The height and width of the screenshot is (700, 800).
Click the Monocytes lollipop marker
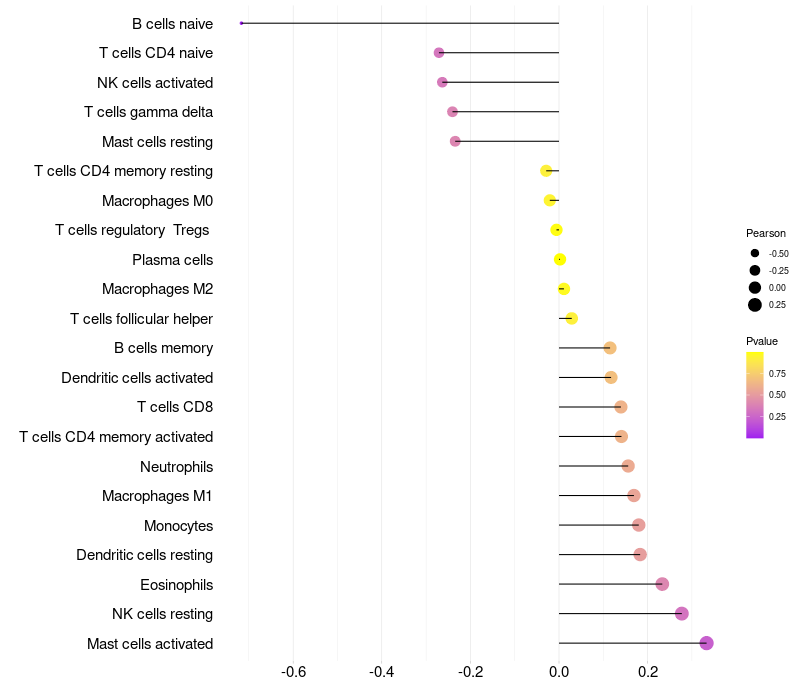coord(639,525)
